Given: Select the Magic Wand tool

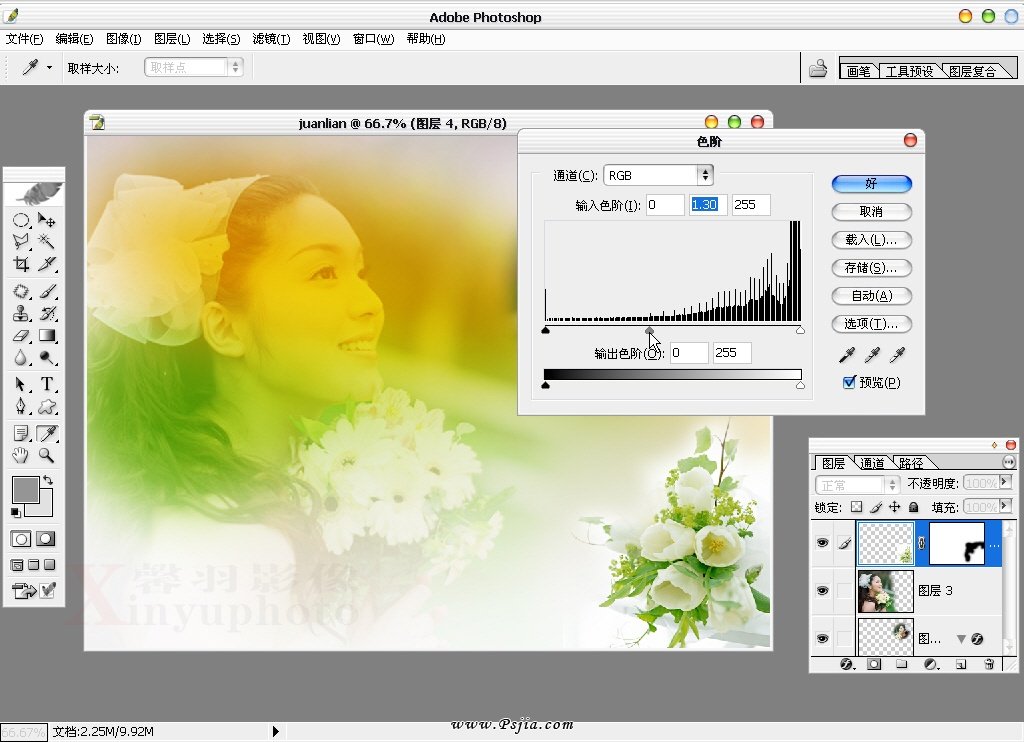Looking at the screenshot, I should [x=46, y=242].
